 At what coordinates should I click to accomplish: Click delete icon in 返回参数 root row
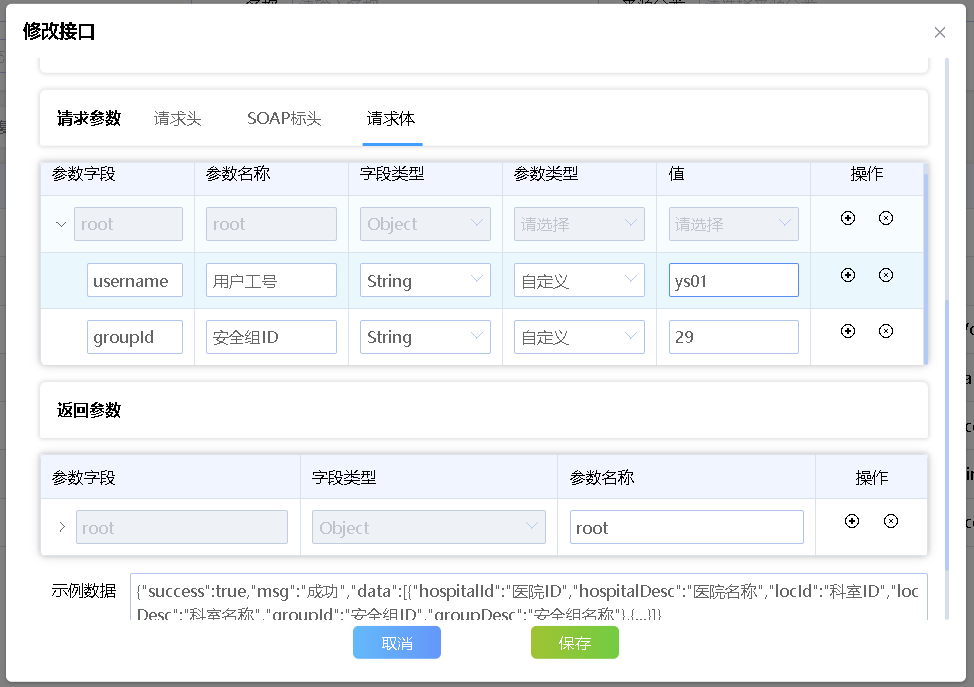click(x=893, y=520)
